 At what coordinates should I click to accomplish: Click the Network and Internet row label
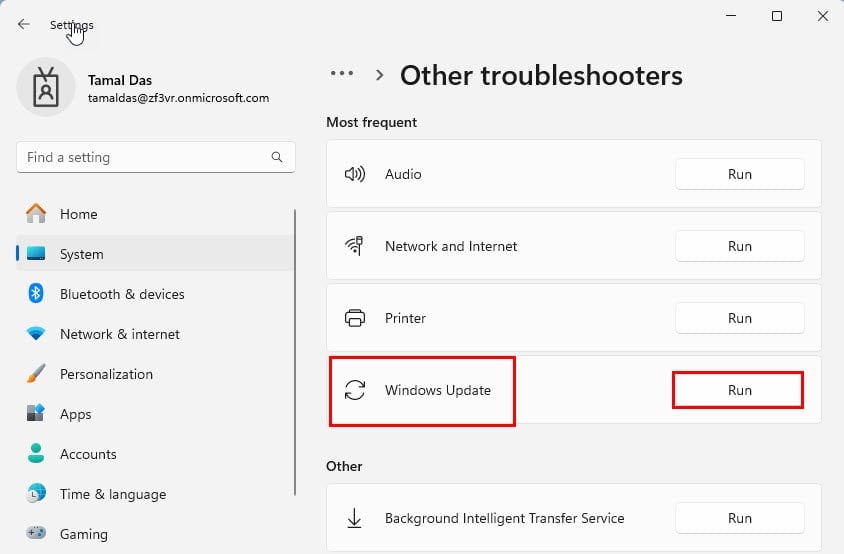[x=451, y=246]
